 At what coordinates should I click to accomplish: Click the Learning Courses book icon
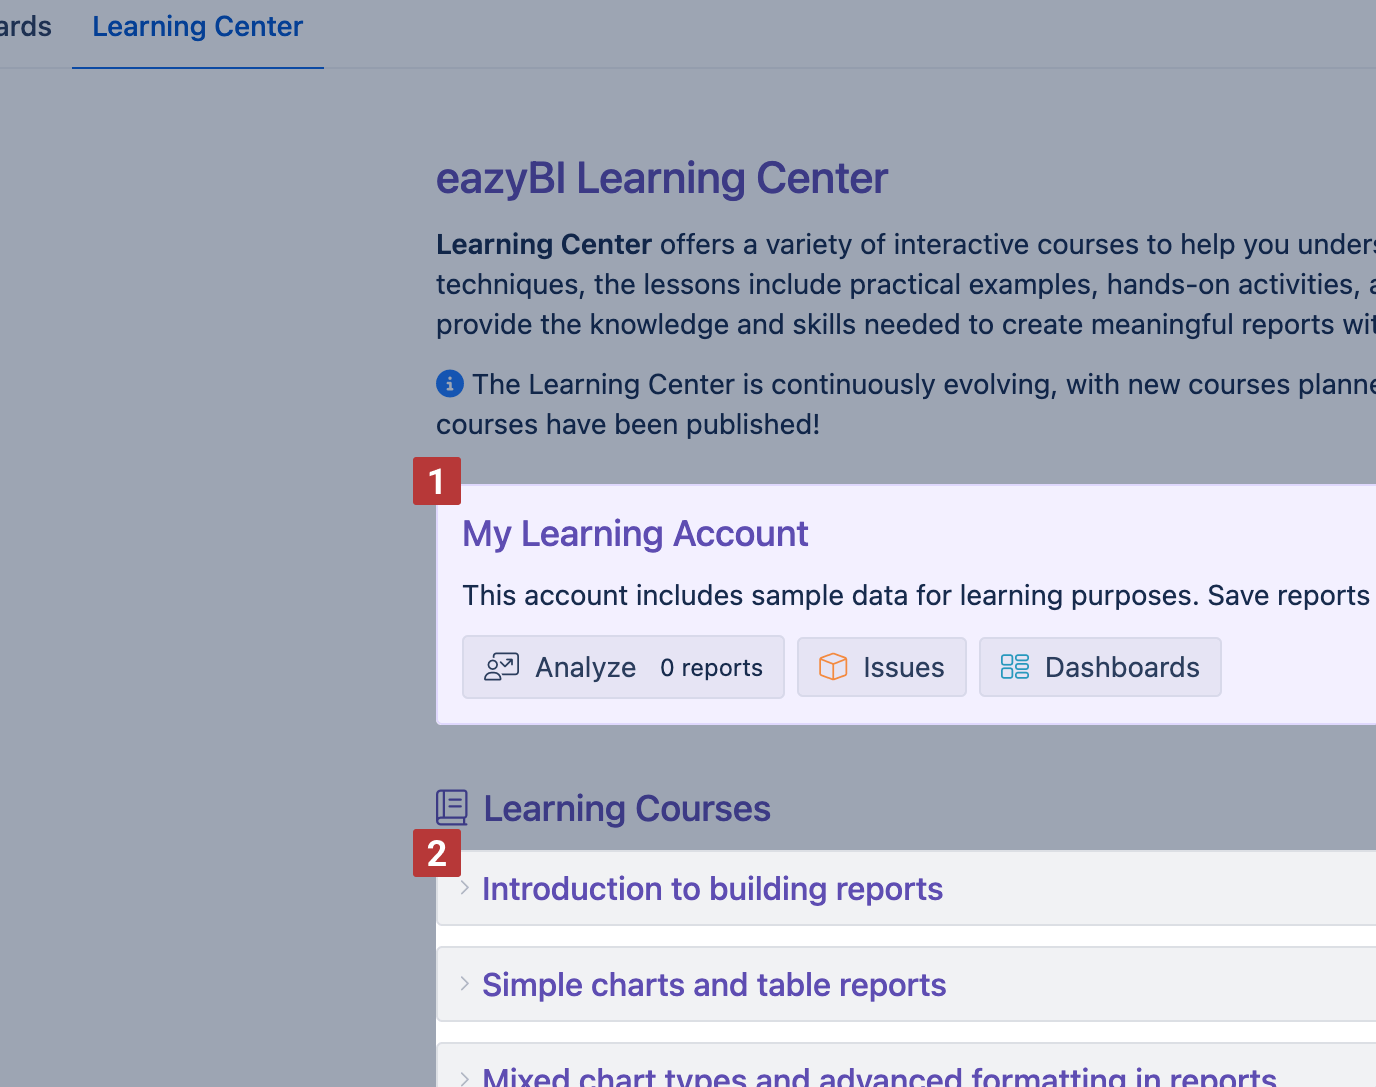point(452,808)
